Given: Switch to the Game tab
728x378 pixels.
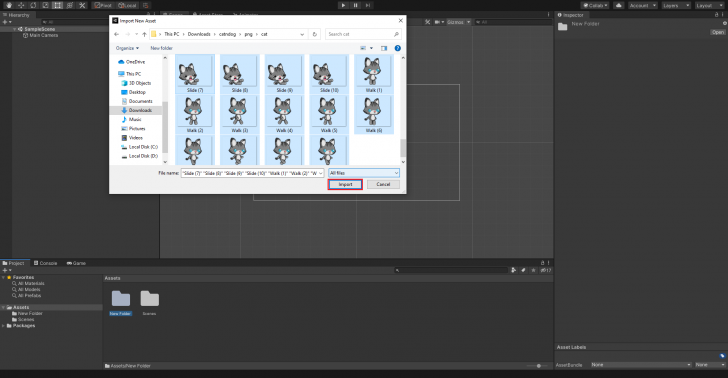Looking at the screenshot, I should [76, 263].
